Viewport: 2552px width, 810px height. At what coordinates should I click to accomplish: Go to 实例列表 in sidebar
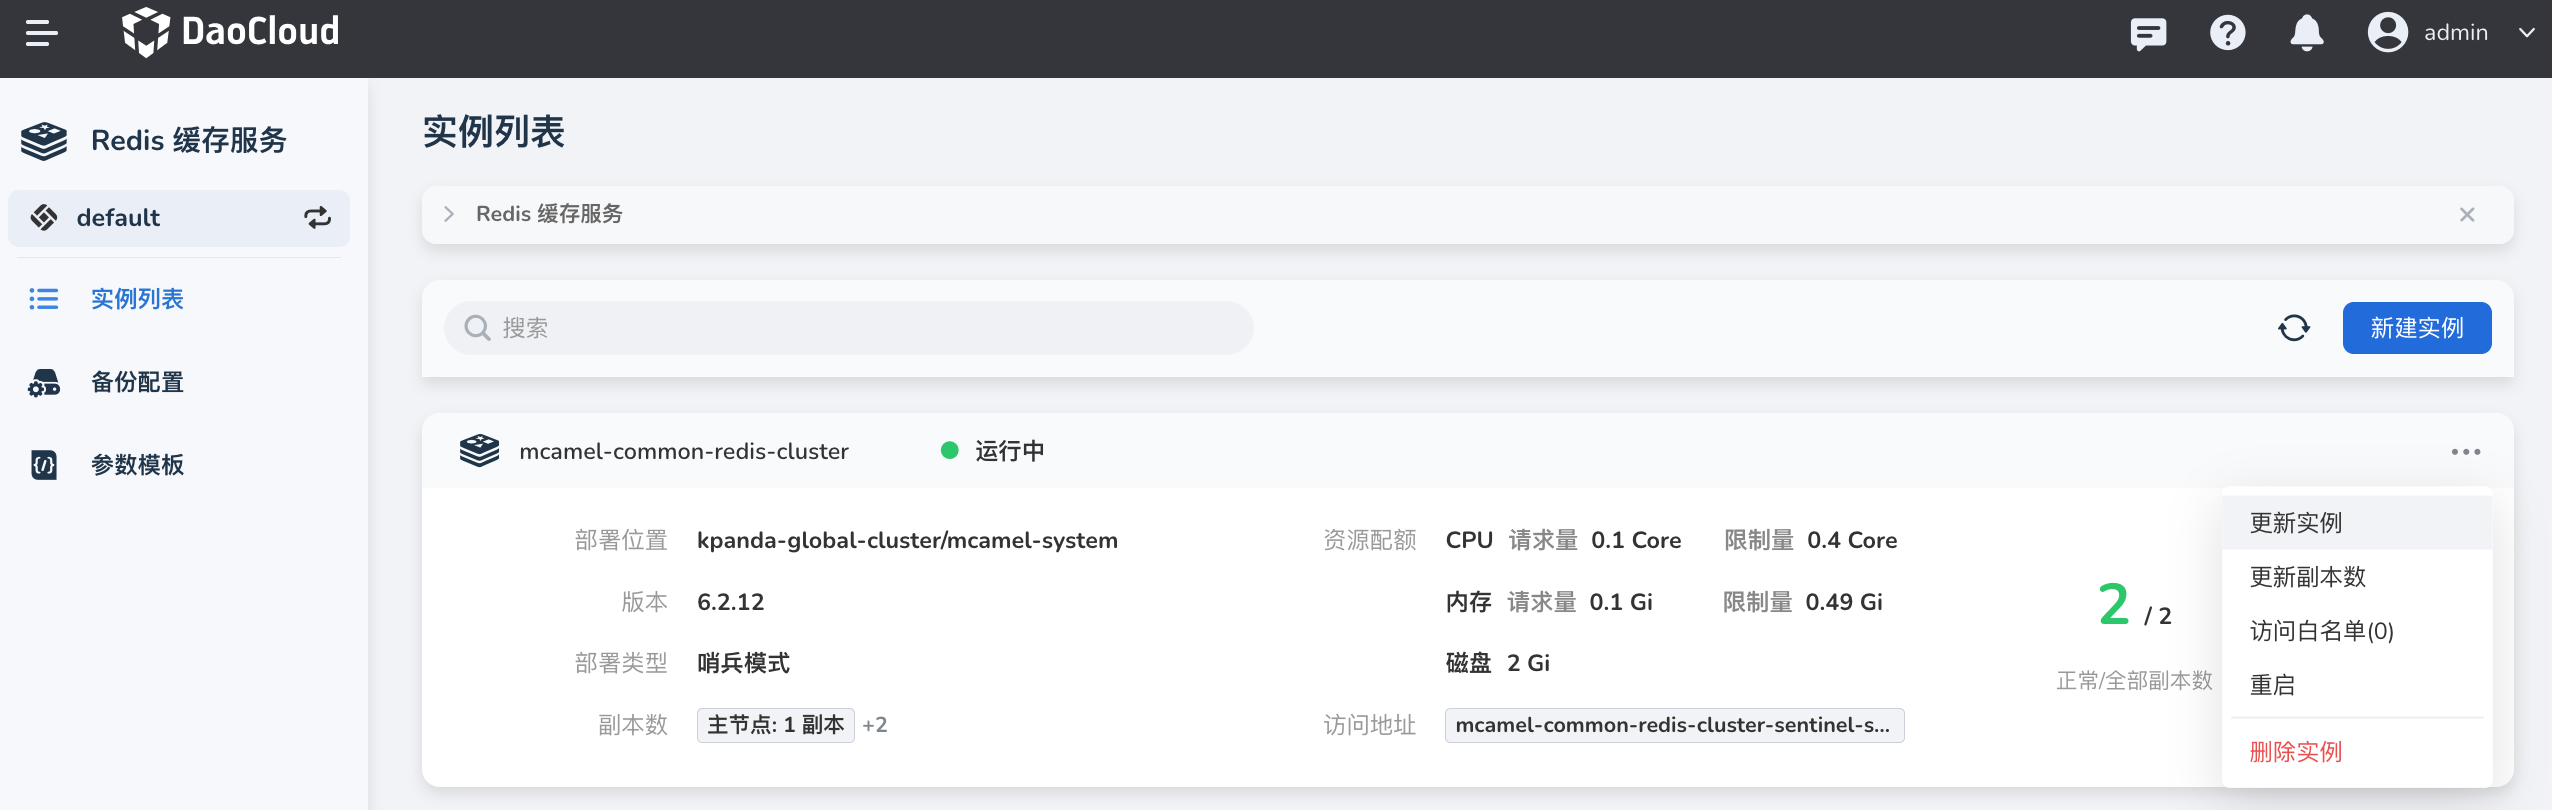[x=137, y=299]
